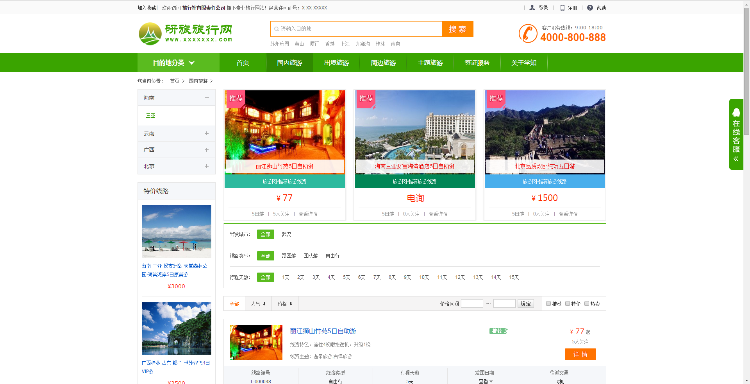Open the last navigation item in the green bar

tap(524, 63)
